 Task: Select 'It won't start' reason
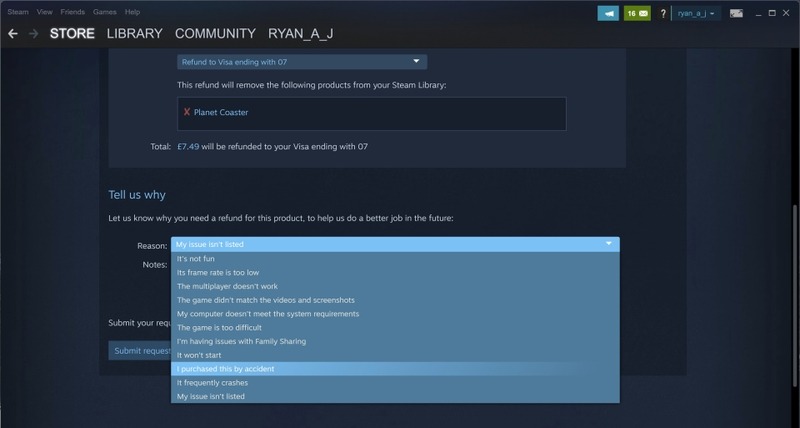tap(395, 355)
